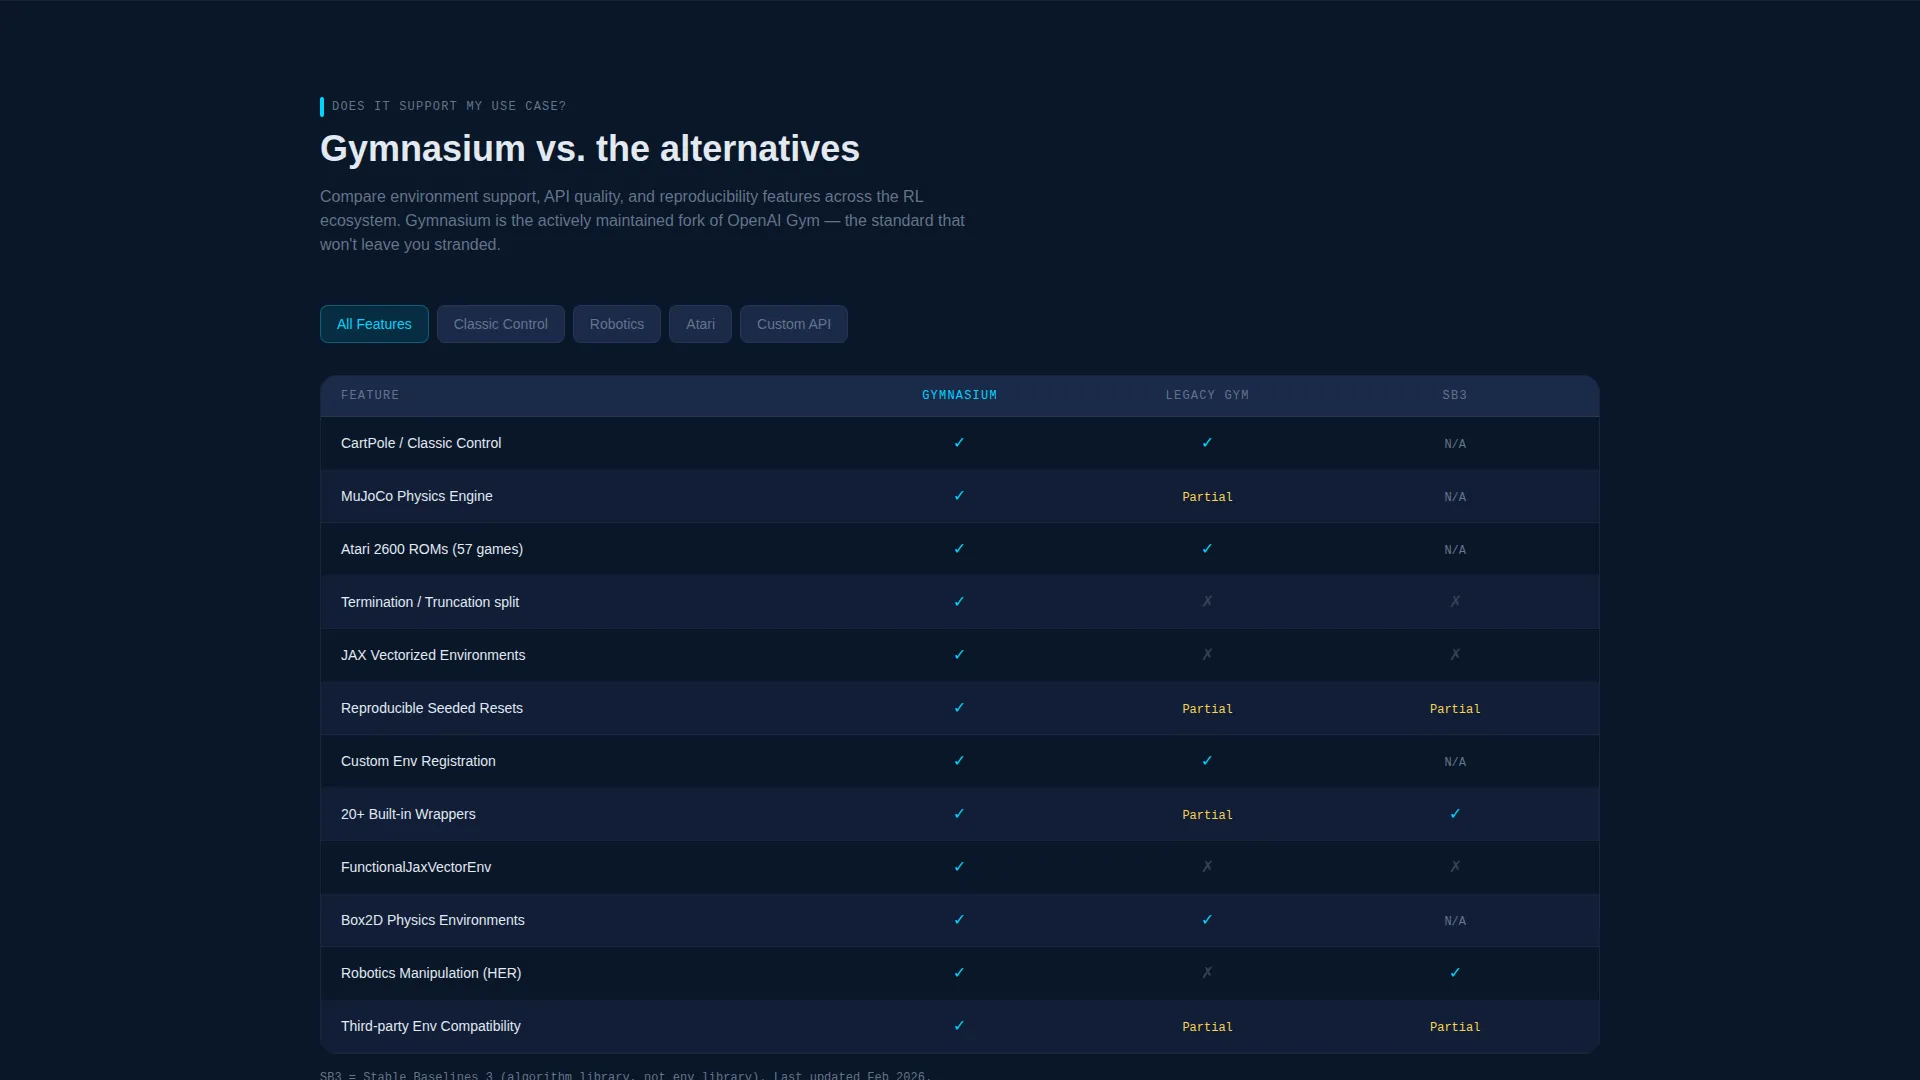Click the 20+ Built-in Wrappers feature name
The height and width of the screenshot is (1080, 1920).
coord(408,814)
